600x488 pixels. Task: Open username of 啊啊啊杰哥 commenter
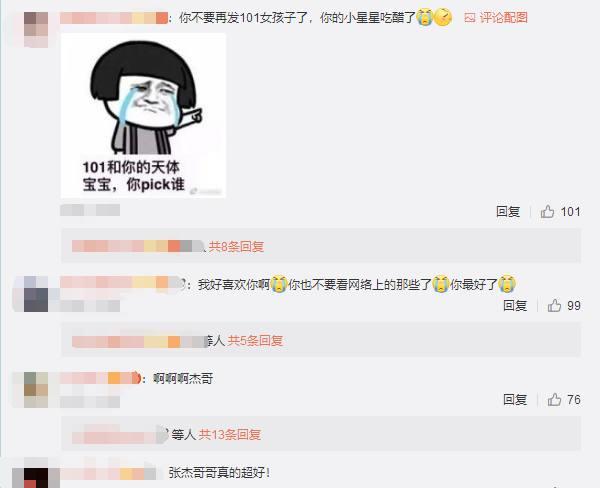click(x=100, y=378)
